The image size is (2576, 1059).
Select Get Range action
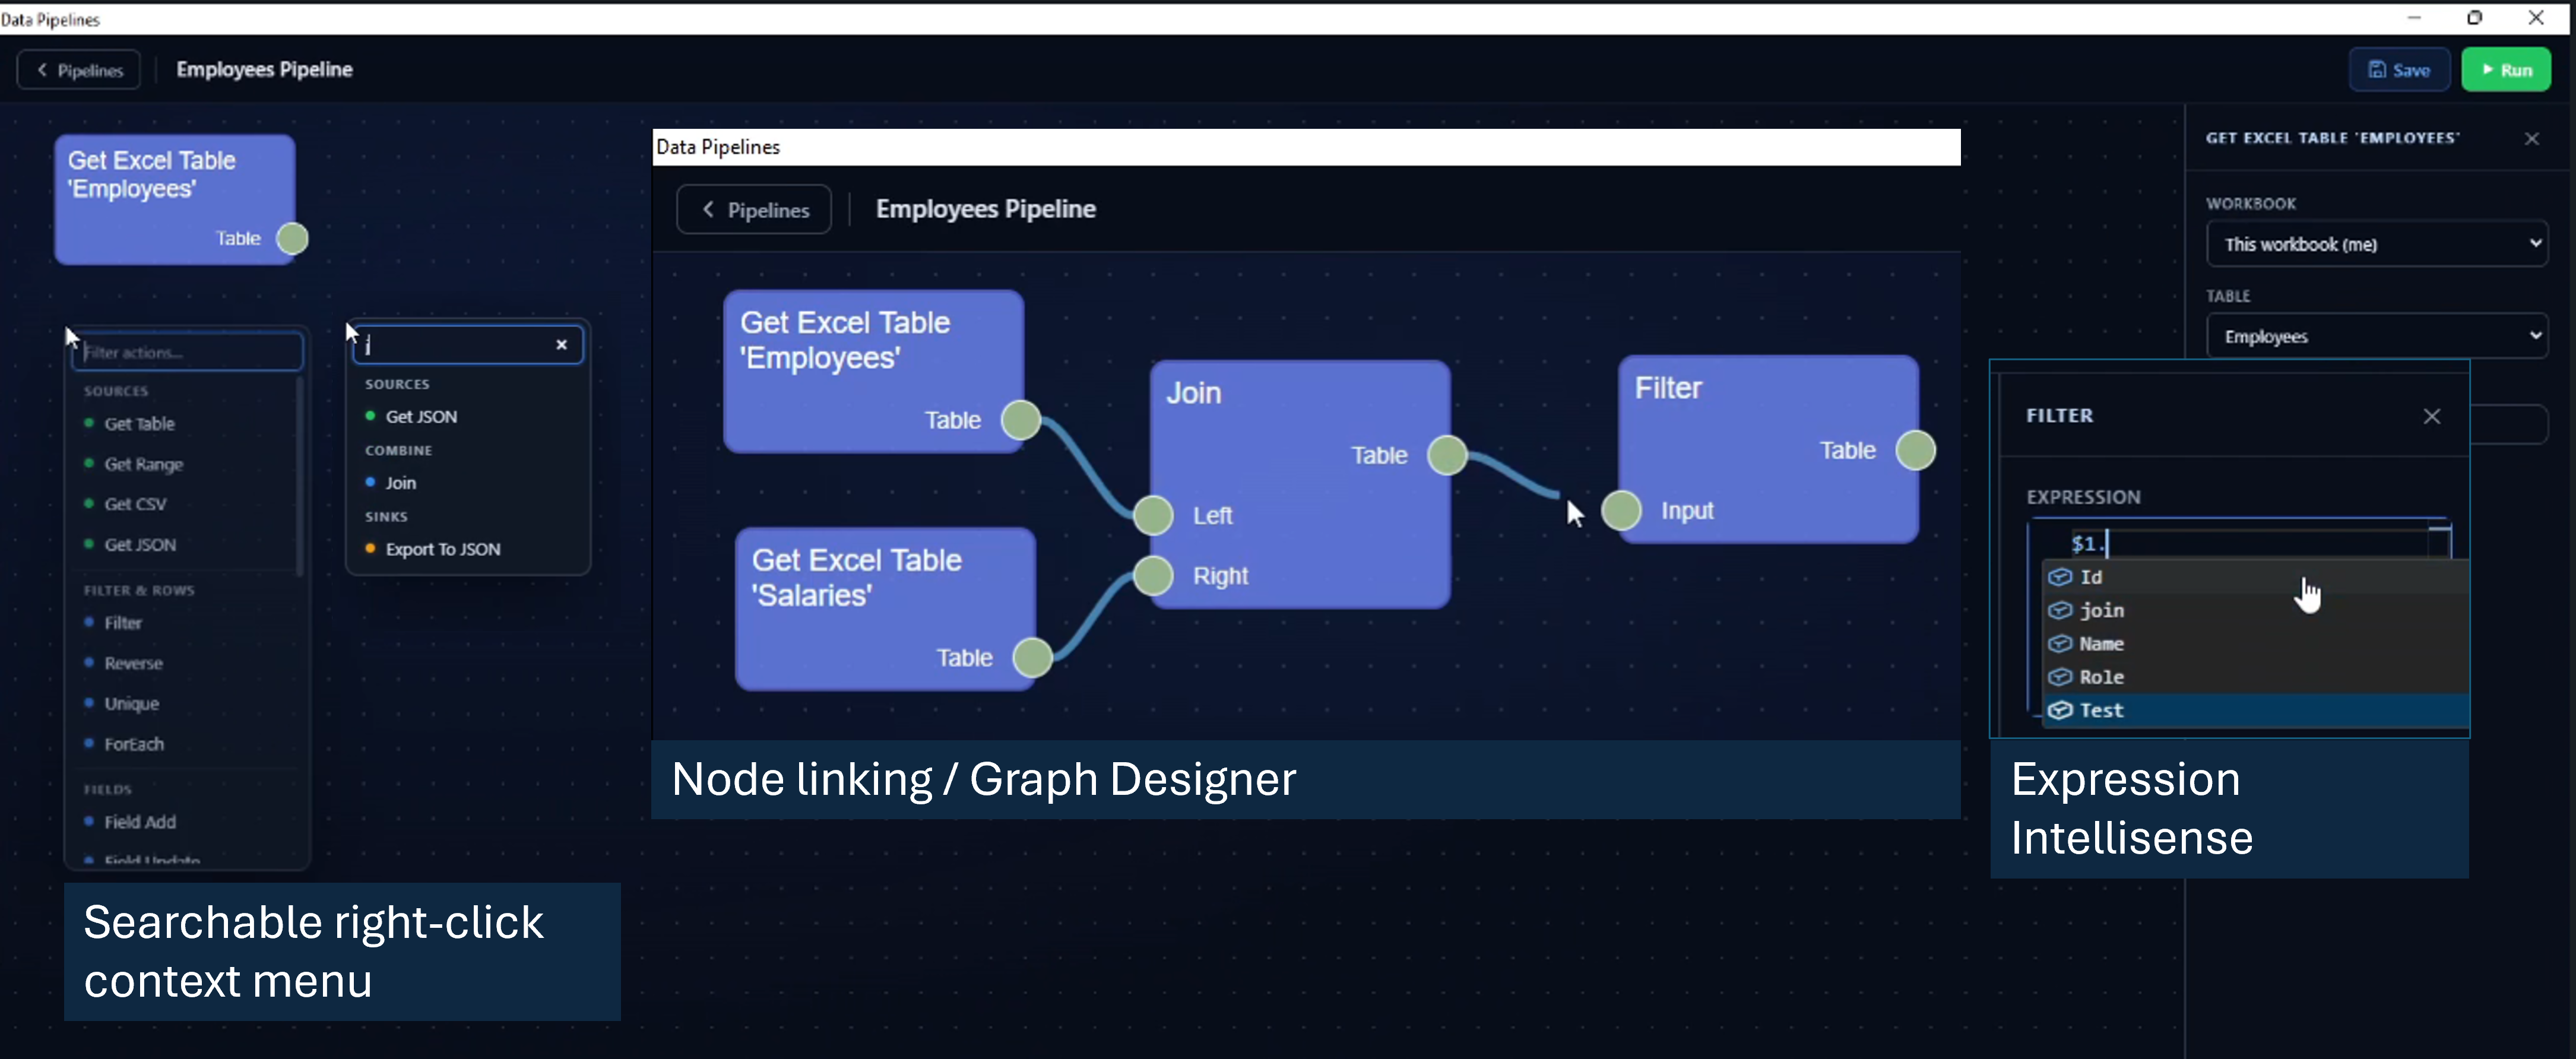tap(143, 464)
